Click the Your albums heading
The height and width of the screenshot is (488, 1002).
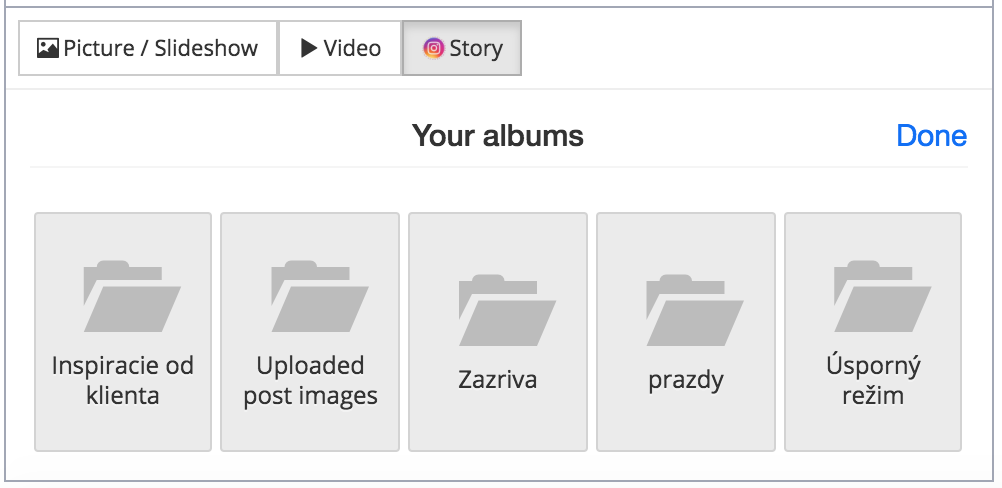coord(497,135)
